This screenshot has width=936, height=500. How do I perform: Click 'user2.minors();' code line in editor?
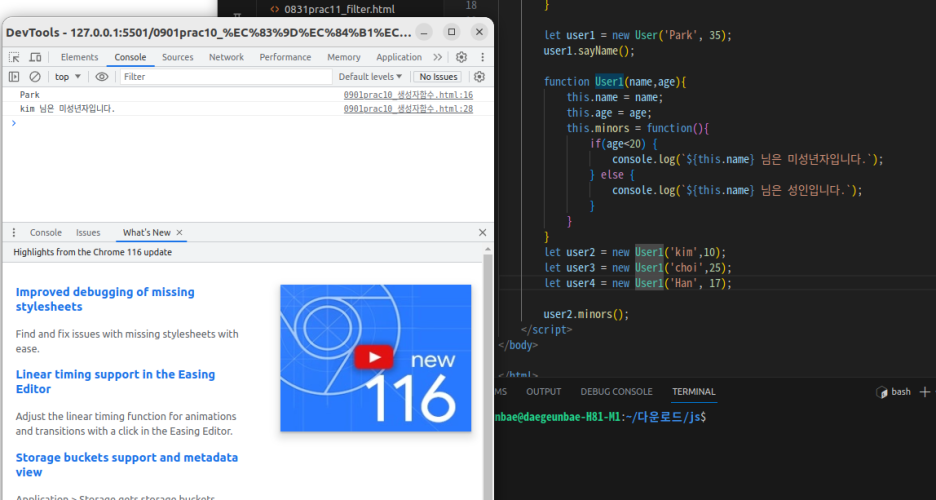(586, 314)
